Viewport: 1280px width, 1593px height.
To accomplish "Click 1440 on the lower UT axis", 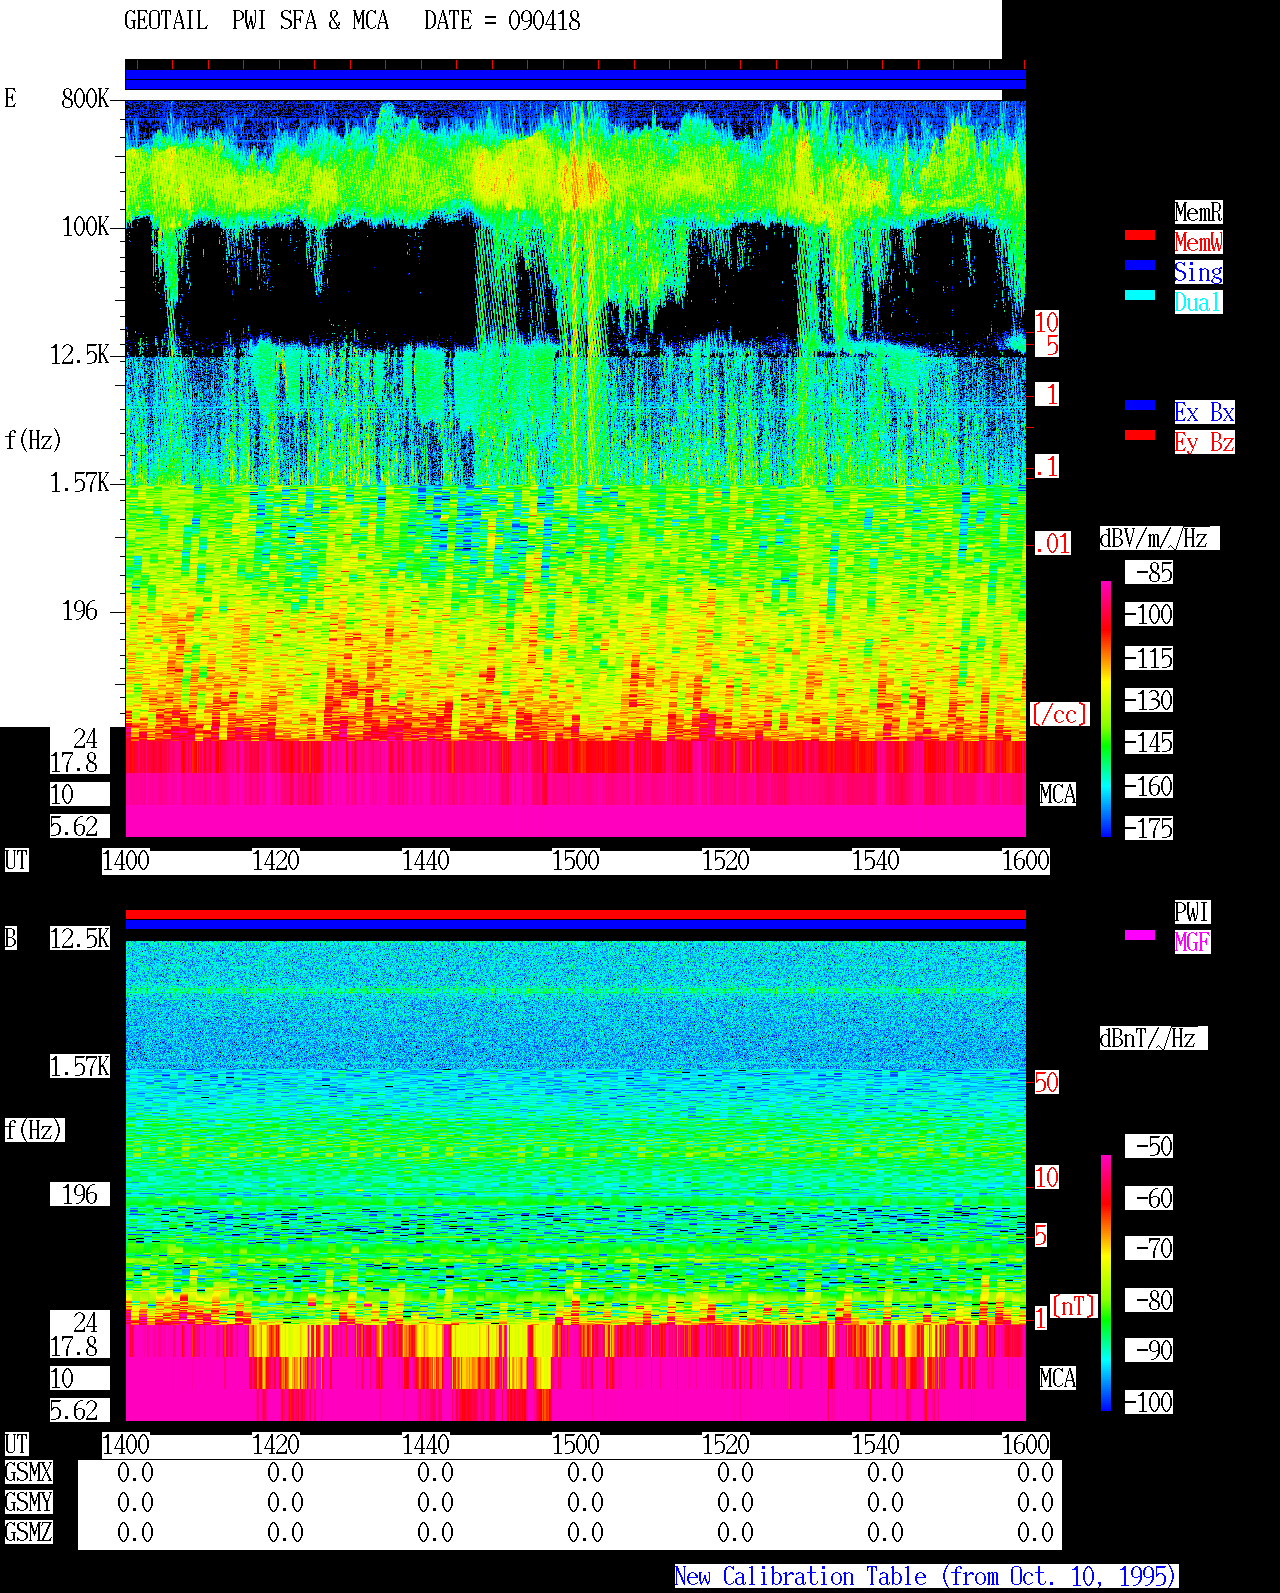I will (426, 1444).
